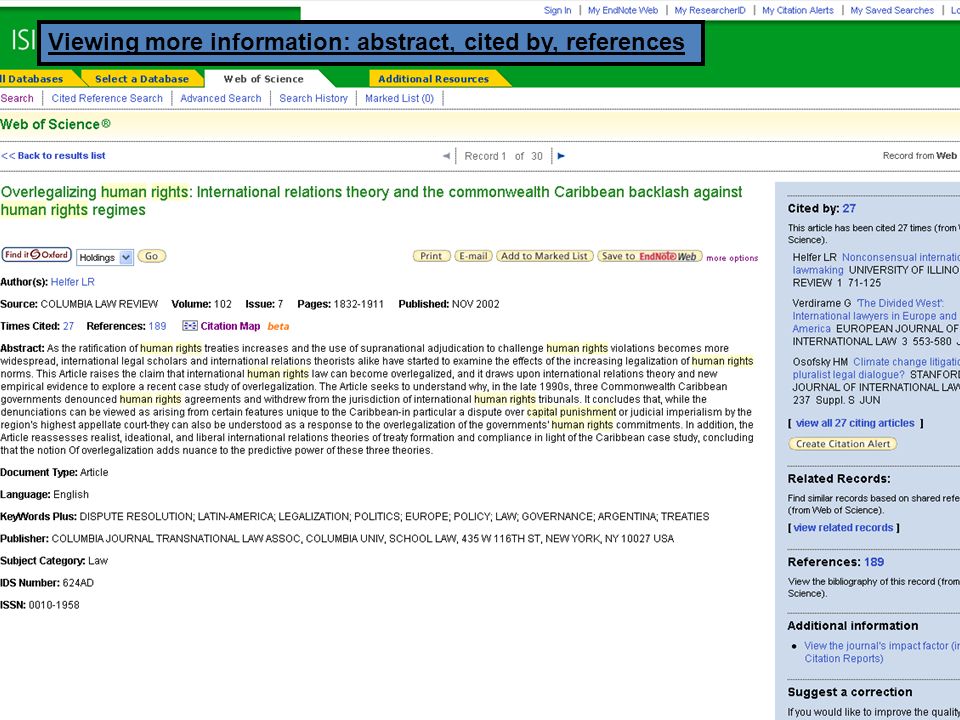View the journal's impact factor
Viewport: 960px width, 720px height.
click(882, 652)
